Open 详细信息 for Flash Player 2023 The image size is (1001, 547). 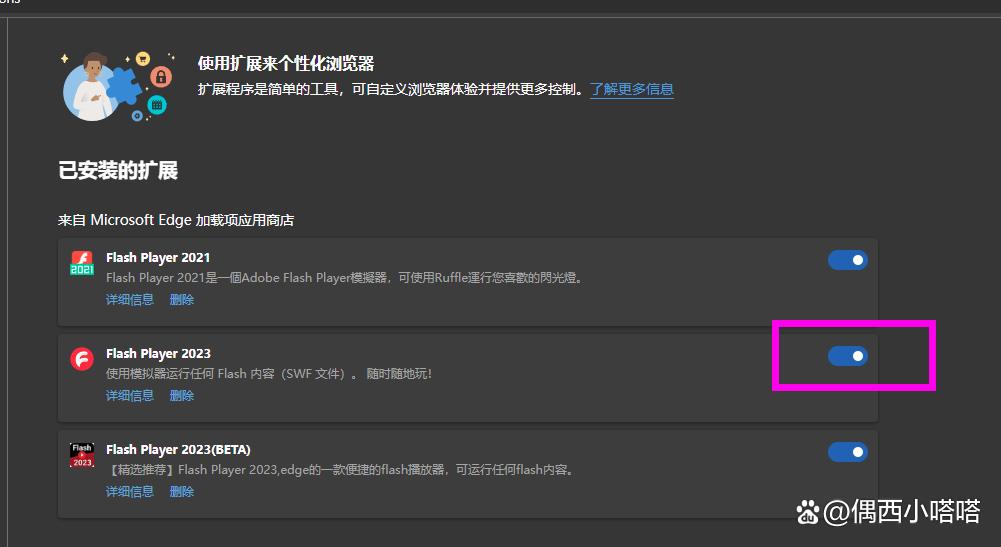pos(130,395)
